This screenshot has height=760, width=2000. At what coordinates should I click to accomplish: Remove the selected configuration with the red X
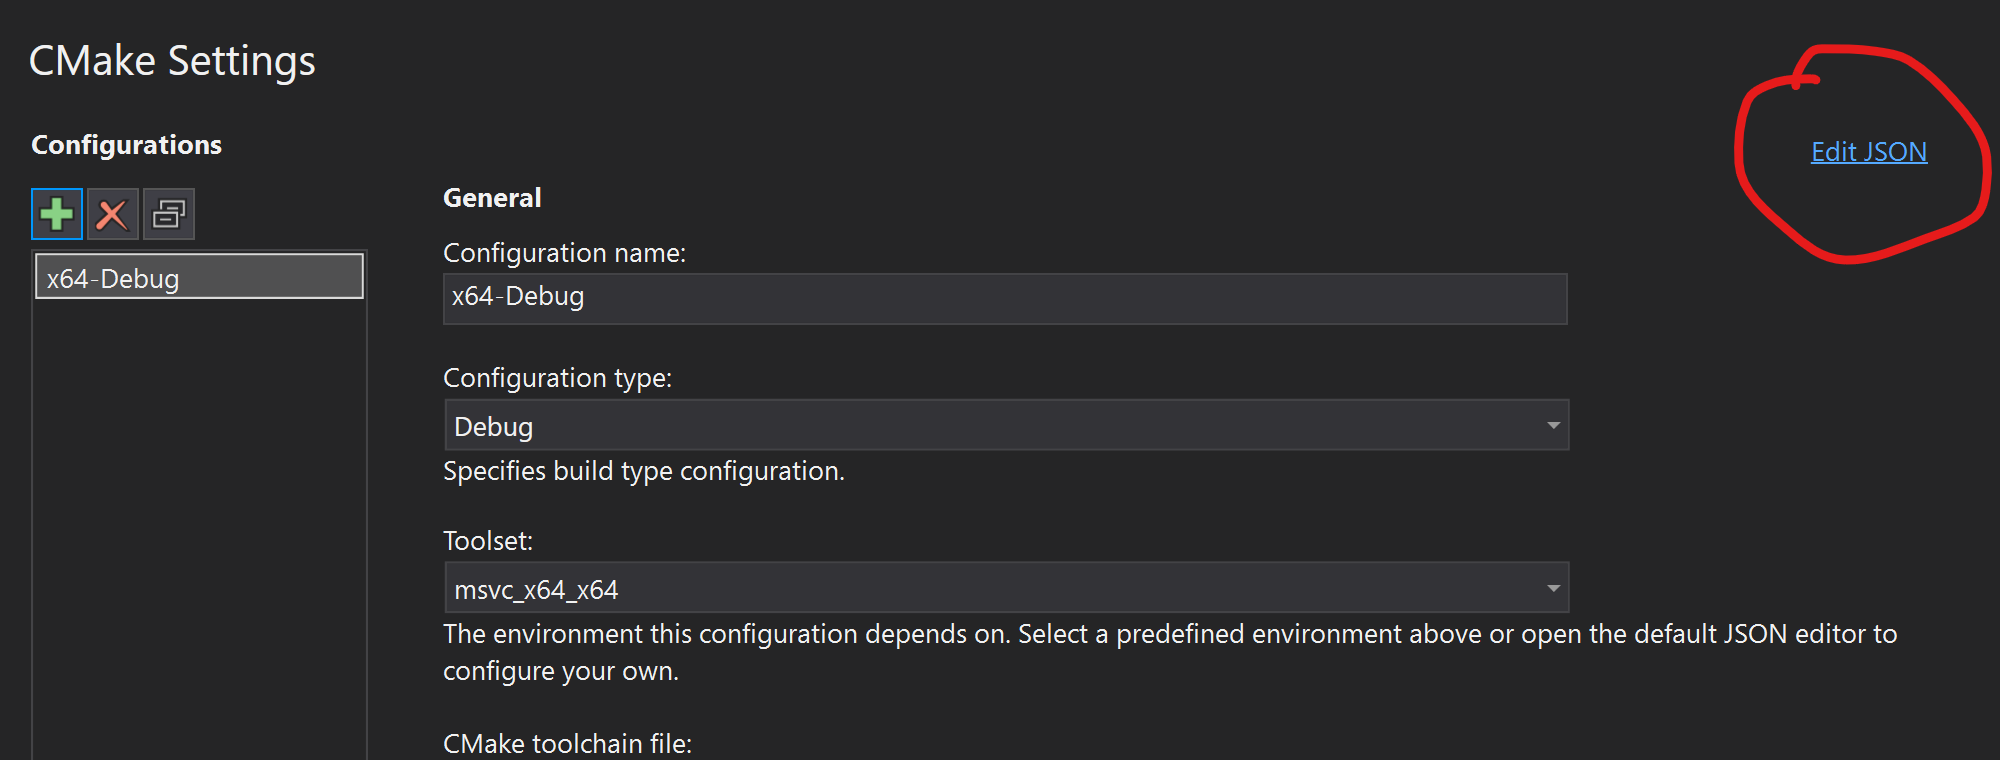click(113, 214)
